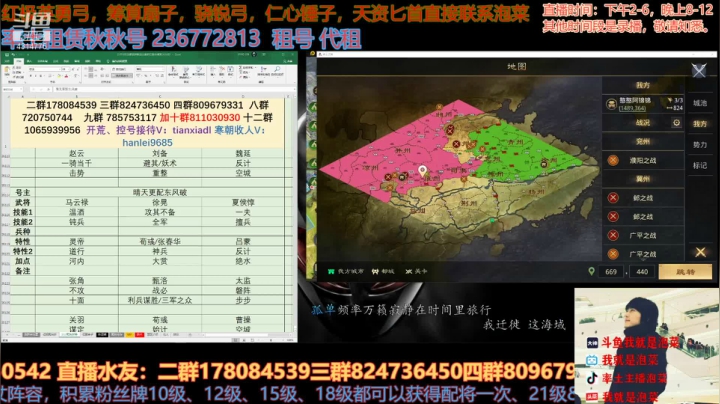Image resolution: width=720 pixels, height=404 pixels.
Task: Select the cell containing 赵云
Action: (x=77, y=153)
